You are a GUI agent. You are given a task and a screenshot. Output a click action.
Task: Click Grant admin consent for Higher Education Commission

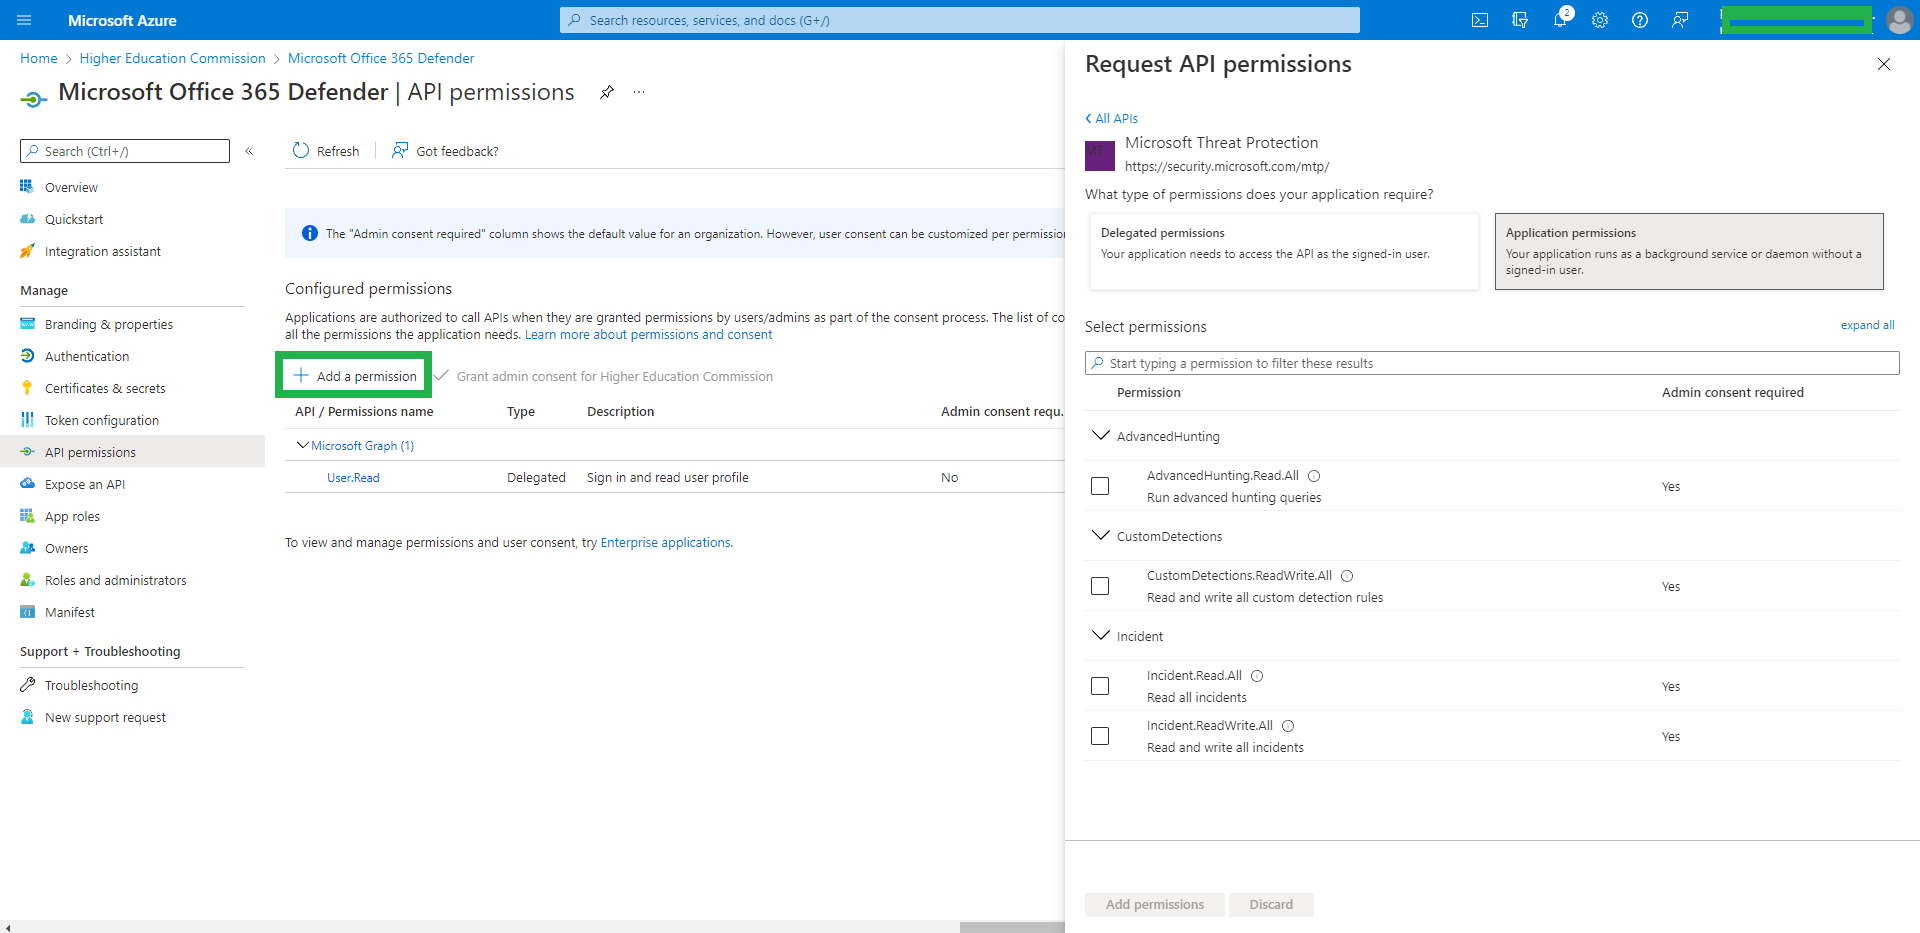[x=604, y=376]
